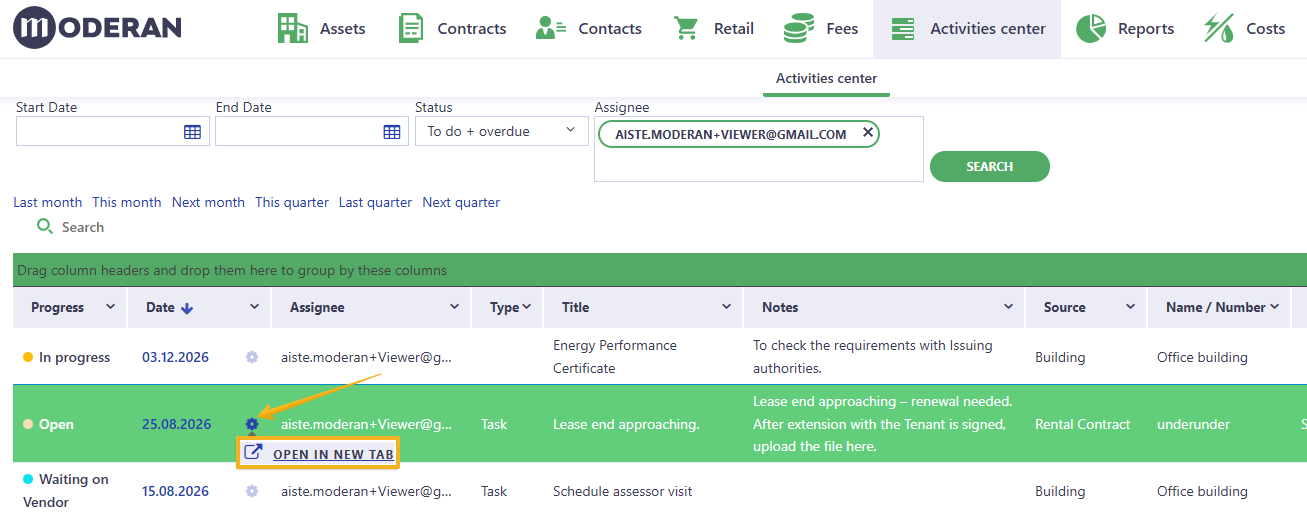This screenshot has height=513, width=1307.
Task: Click the search magnifier icon
Action: point(45,227)
